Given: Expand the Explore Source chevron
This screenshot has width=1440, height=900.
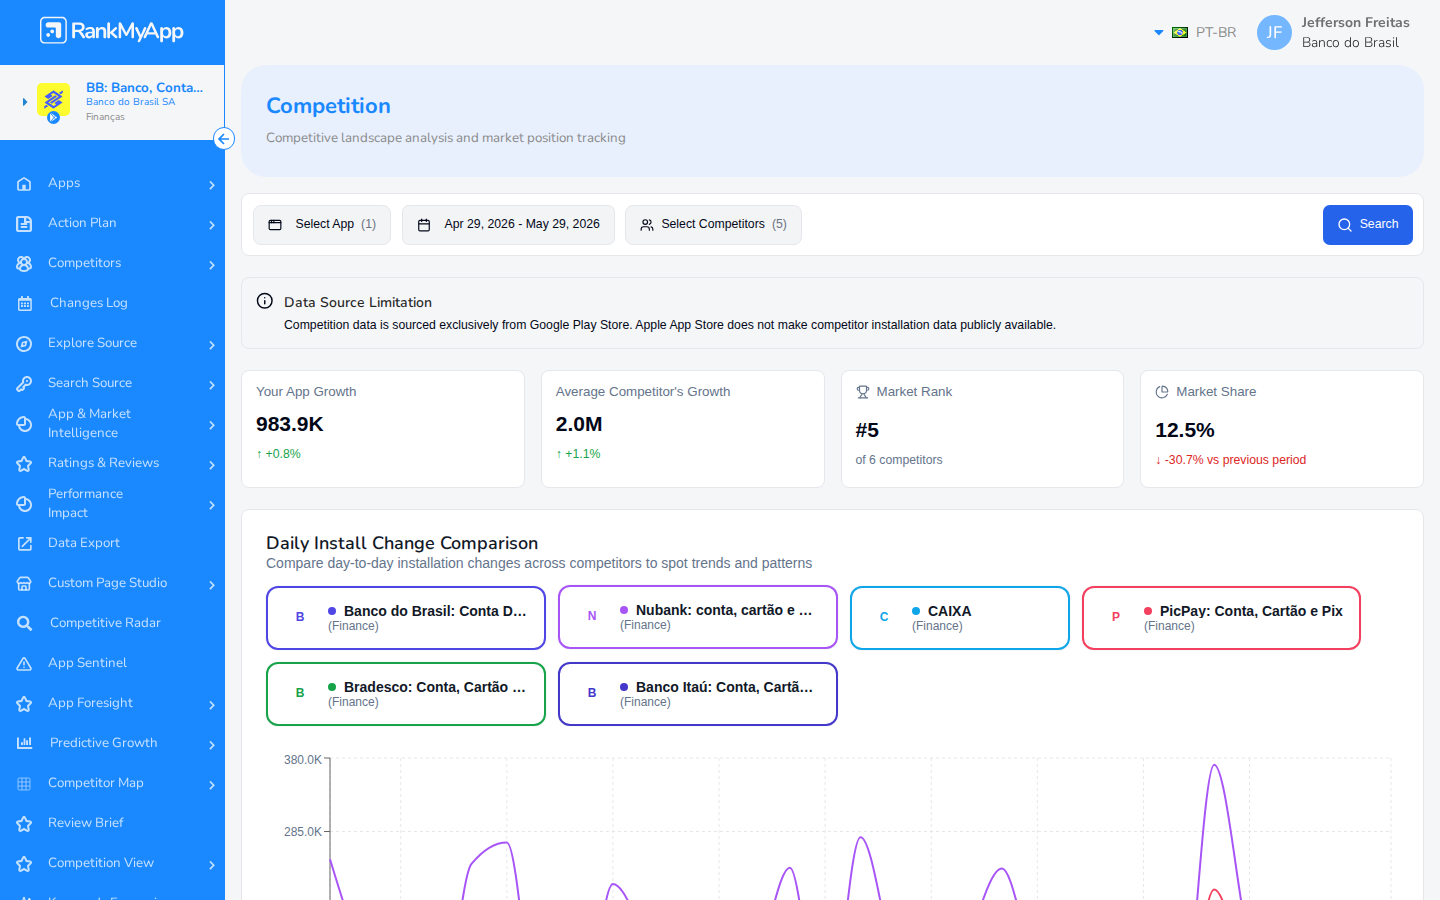Looking at the screenshot, I should pyautogui.click(x=212, y=345).
